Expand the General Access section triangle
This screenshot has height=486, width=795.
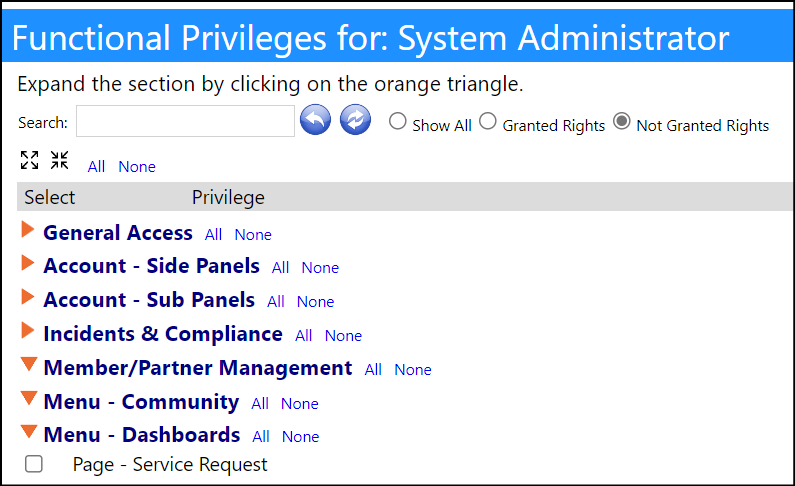coord(28,230)
